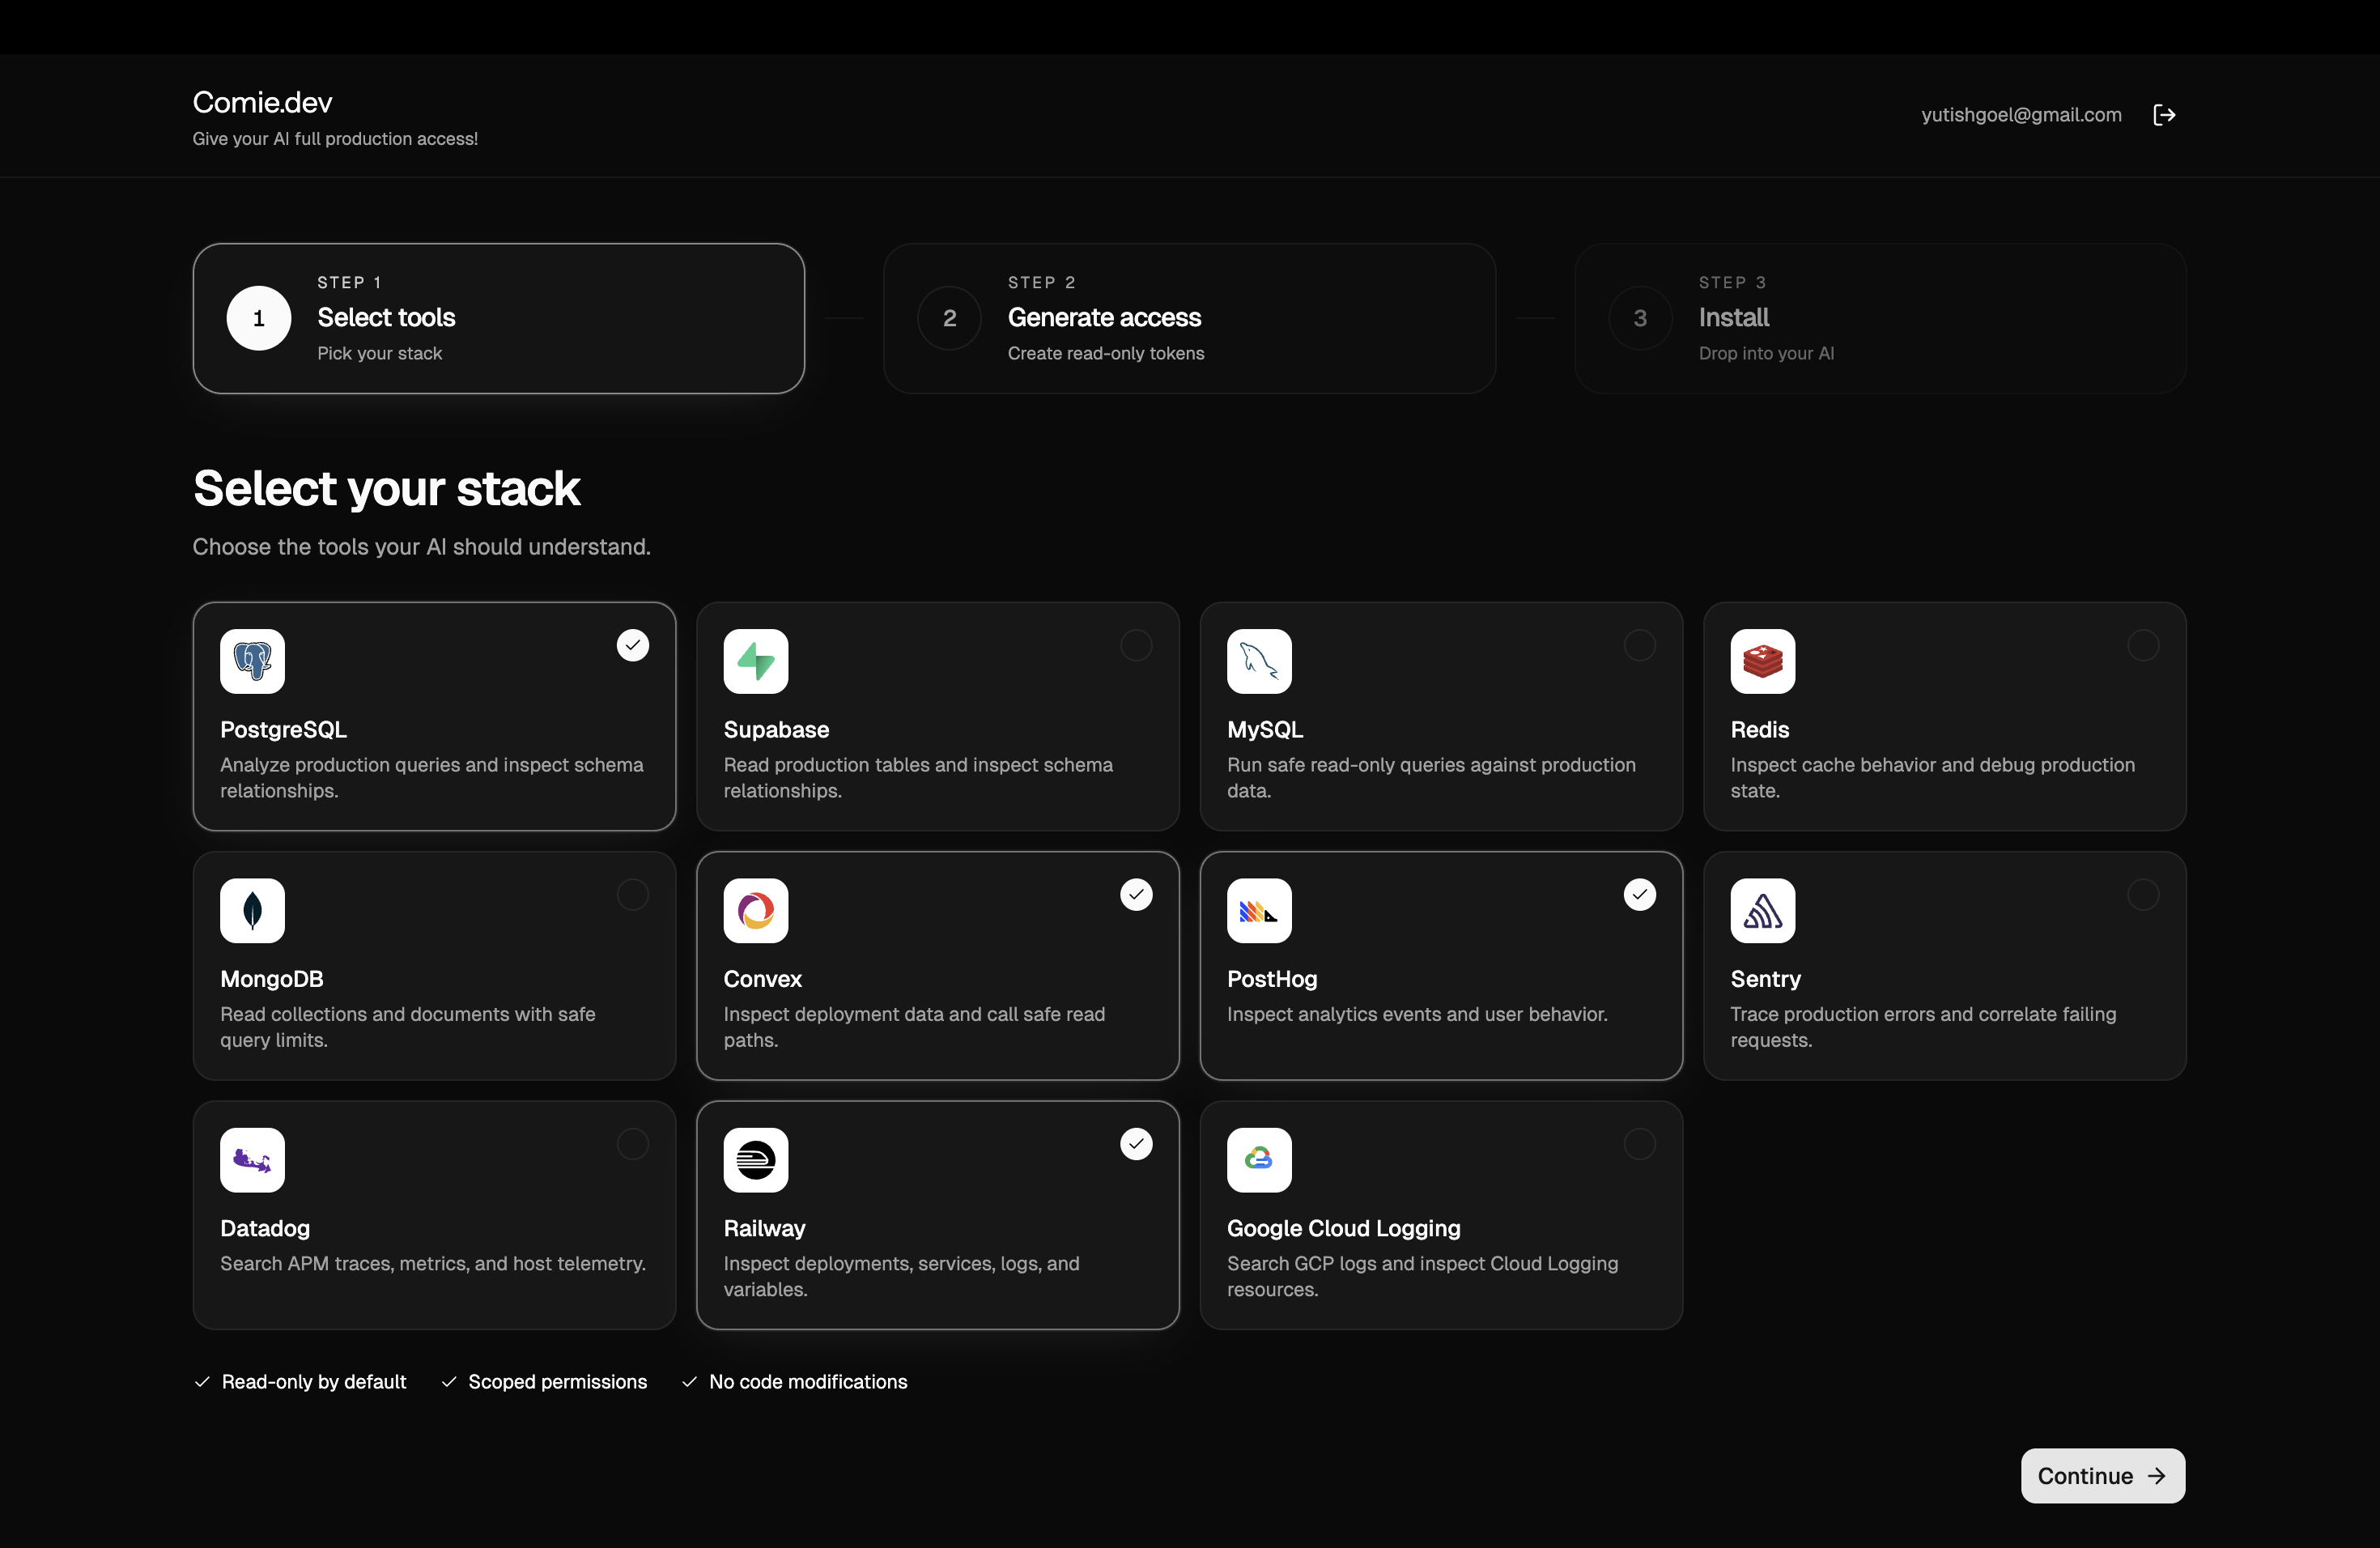Click the sign out icon
The height and width of the screenshot is (1548, 2380).
[x=2164, y=115]
